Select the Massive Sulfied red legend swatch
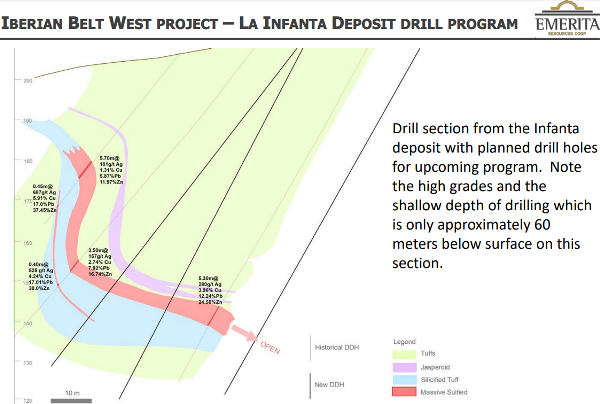 point(404,392)
